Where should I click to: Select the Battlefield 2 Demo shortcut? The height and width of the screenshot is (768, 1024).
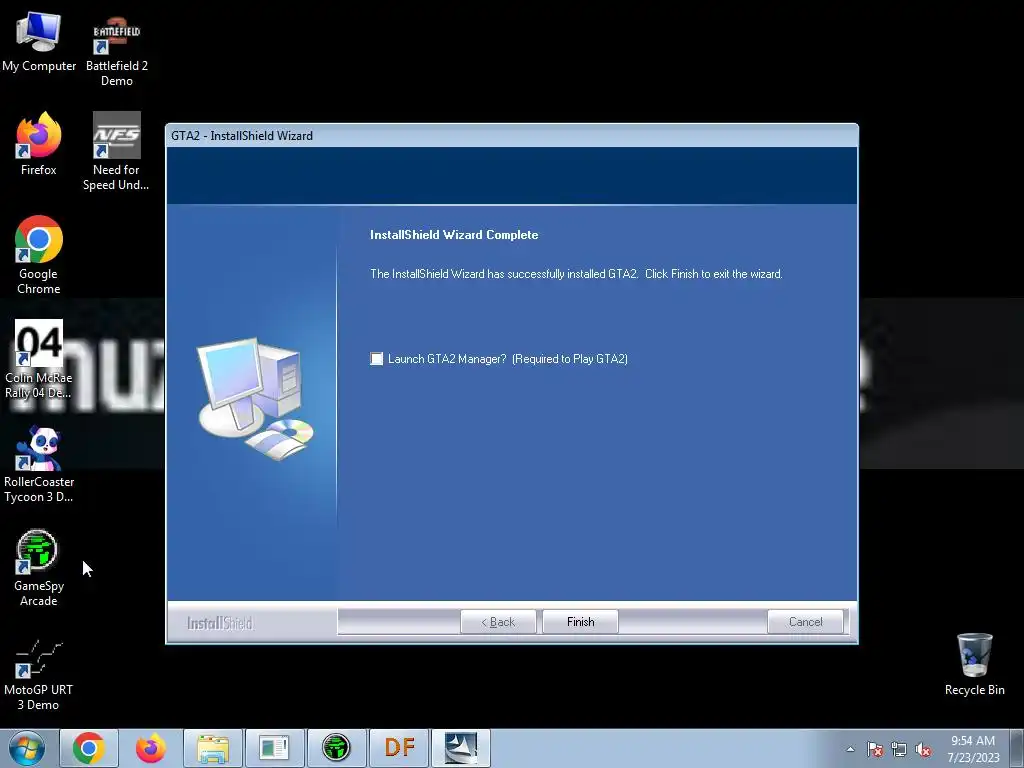117,52
